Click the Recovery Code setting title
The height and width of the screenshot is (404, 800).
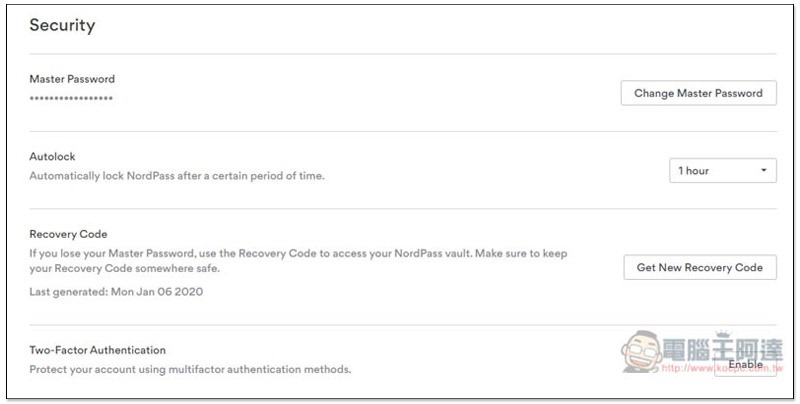[68, 234]
